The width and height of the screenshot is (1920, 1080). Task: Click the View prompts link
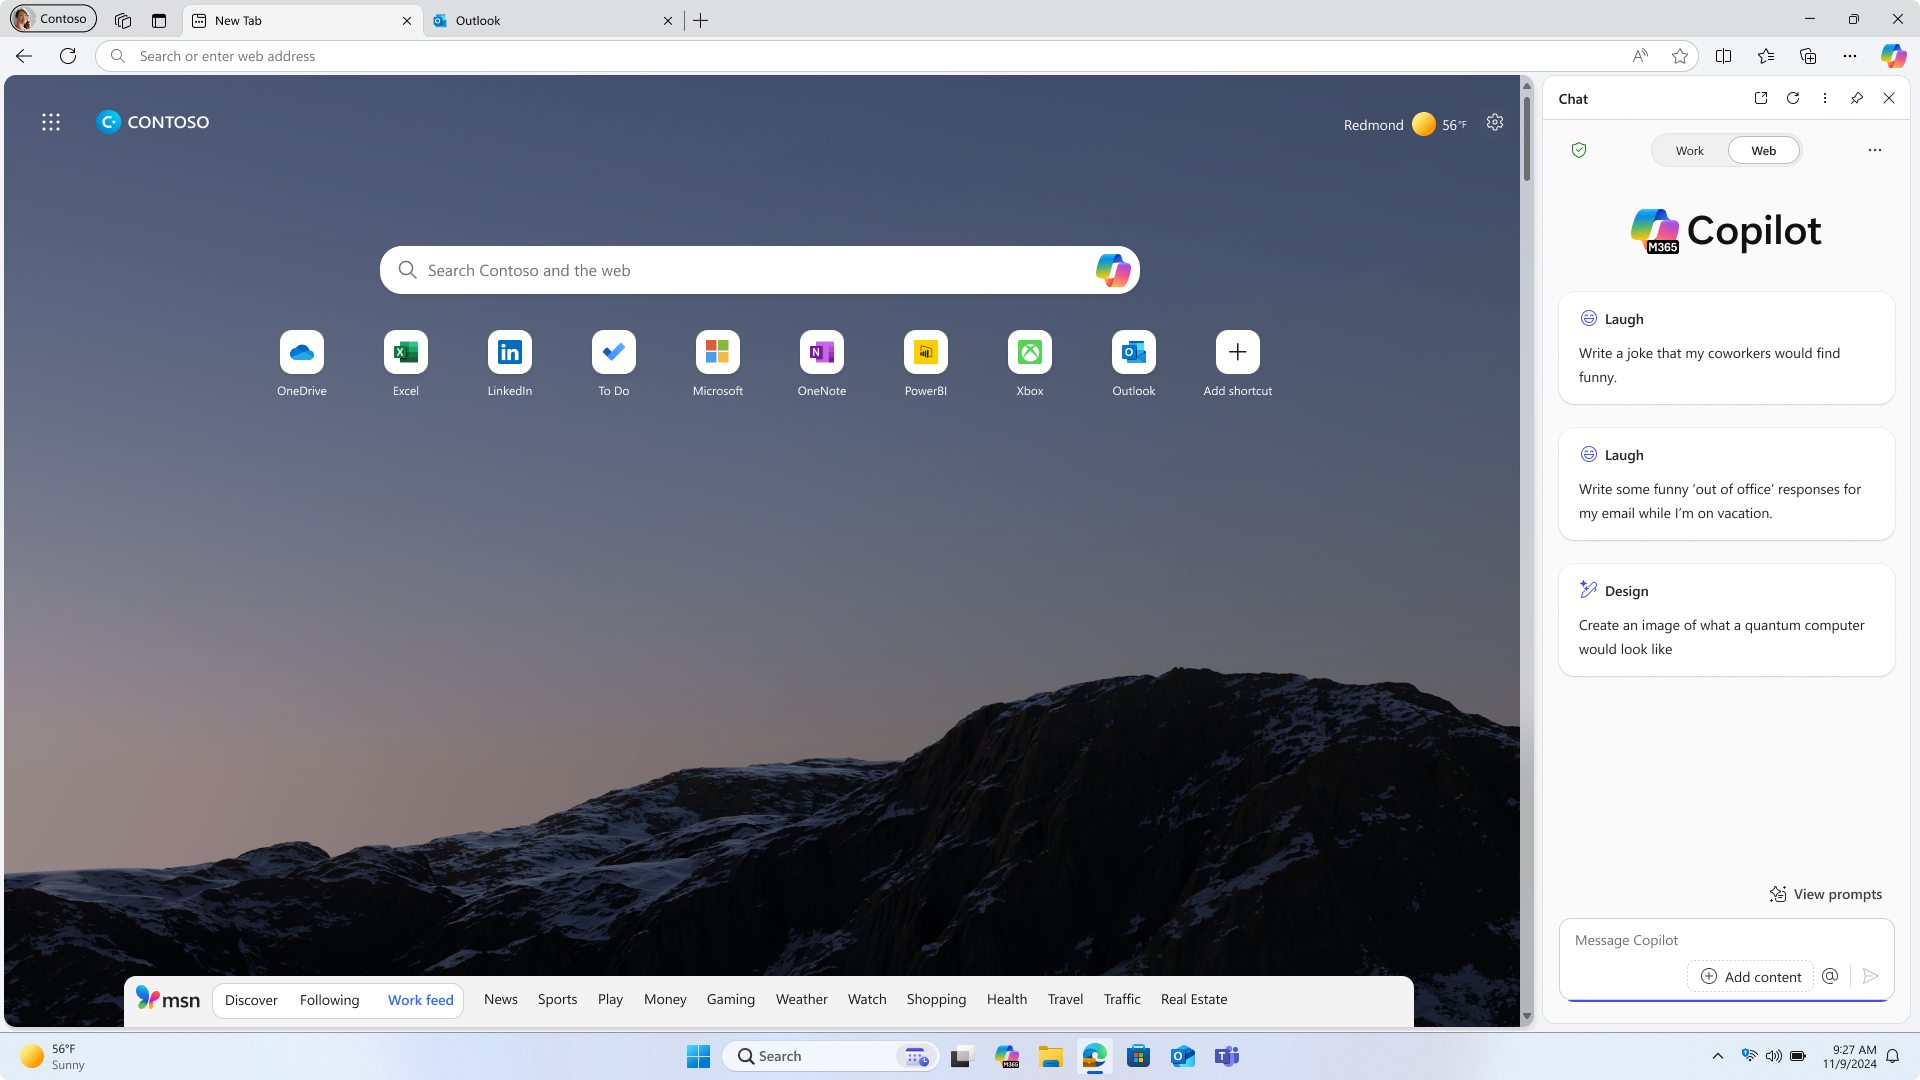coord(1826,893)
